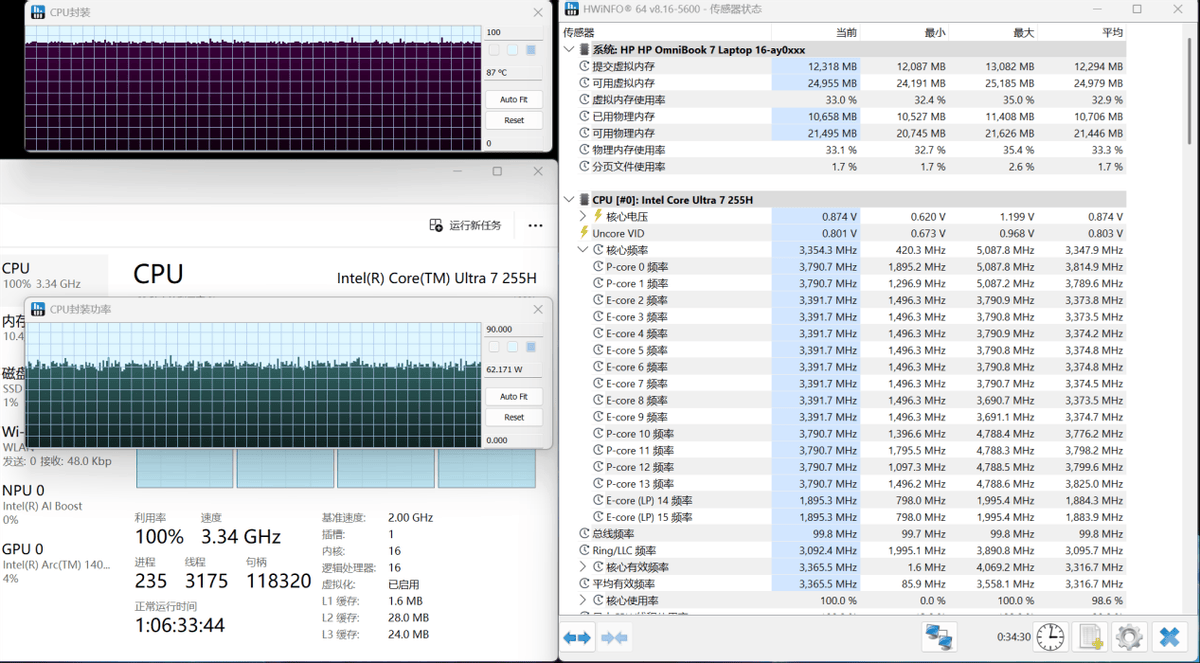Collapse the 系统: HP OmniBook 7 section
Viewport: 1200px width, 663px height.
tap(569, 49)
